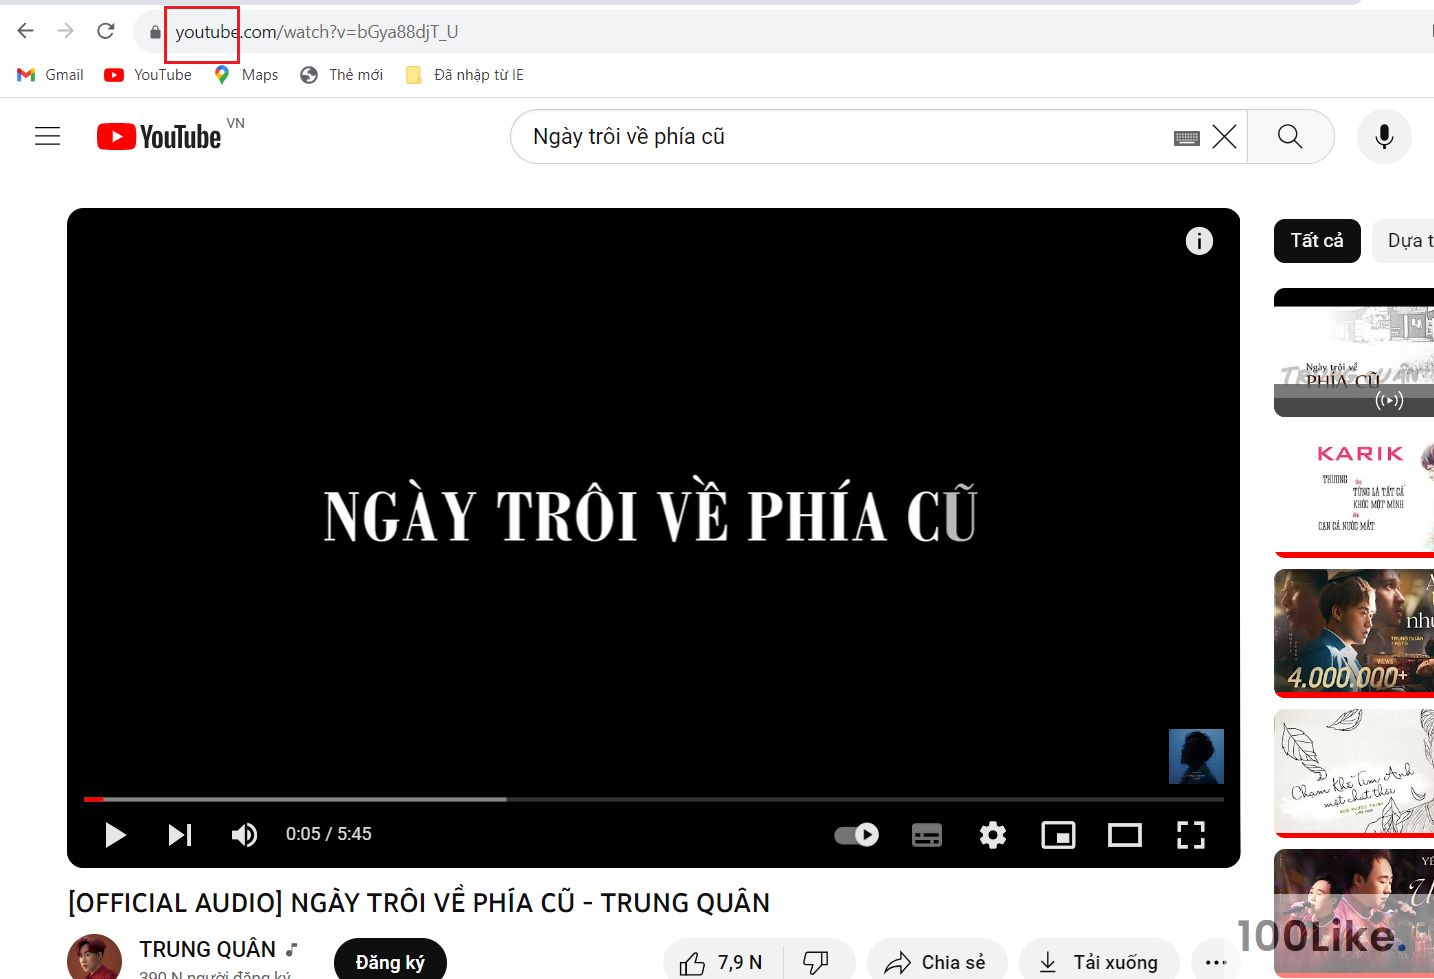Open the Chạm Khẽ Tim Anh thumbnail

point(1354,772)
